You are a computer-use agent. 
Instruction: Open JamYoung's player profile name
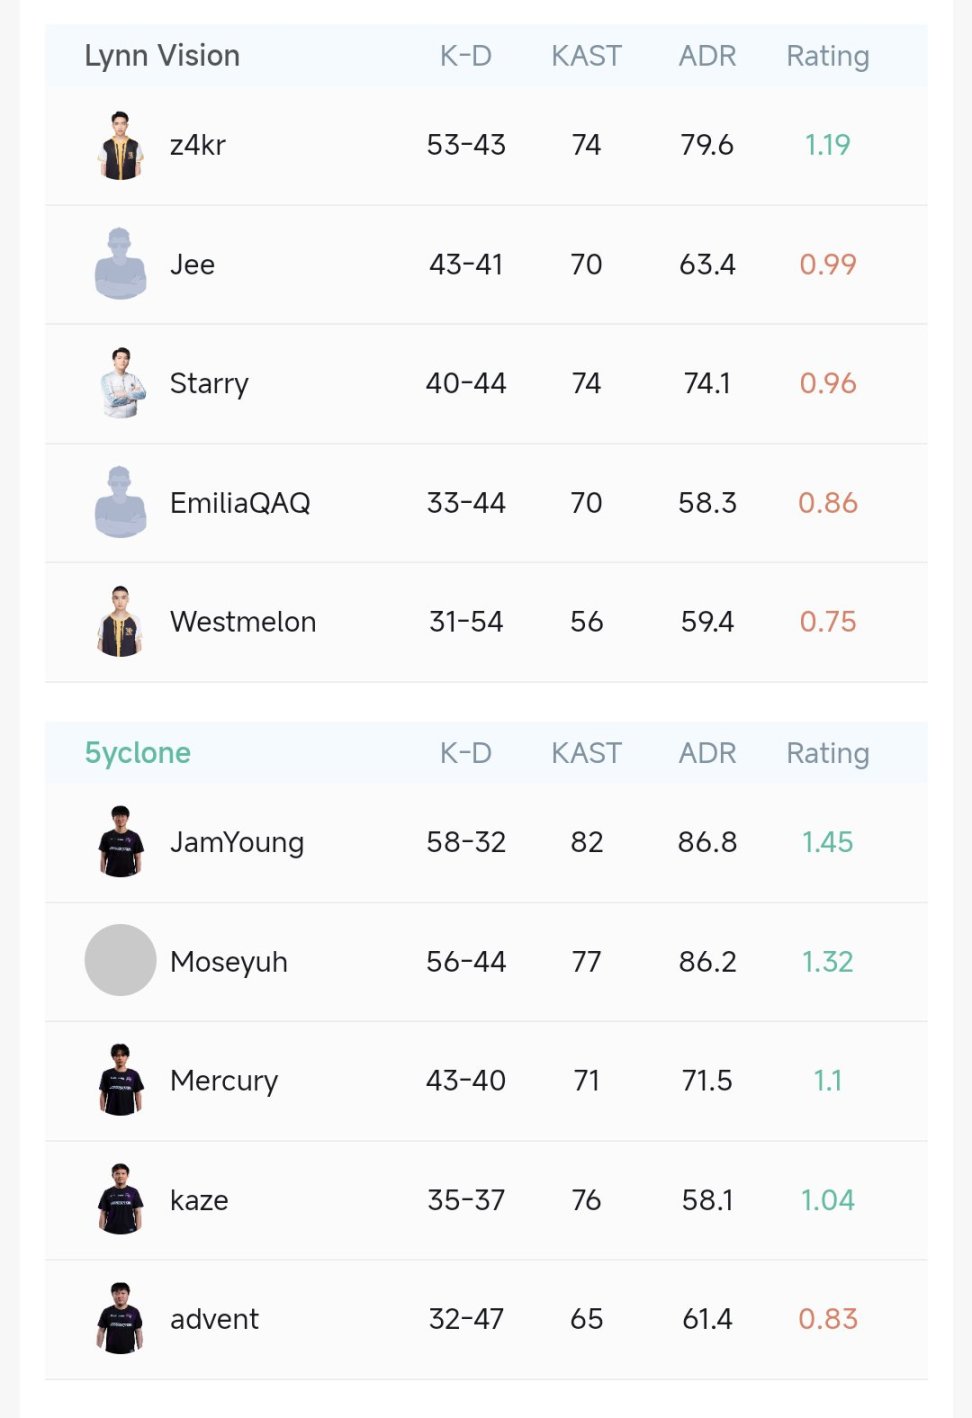(x=237, y=842)
